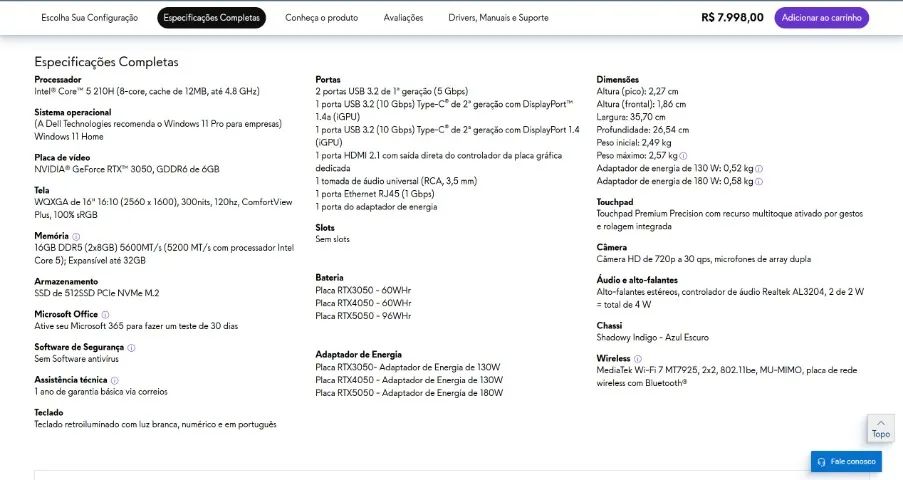Click the Adicionar ao carrinho button

pyautogui.click(x=821, y=18)
